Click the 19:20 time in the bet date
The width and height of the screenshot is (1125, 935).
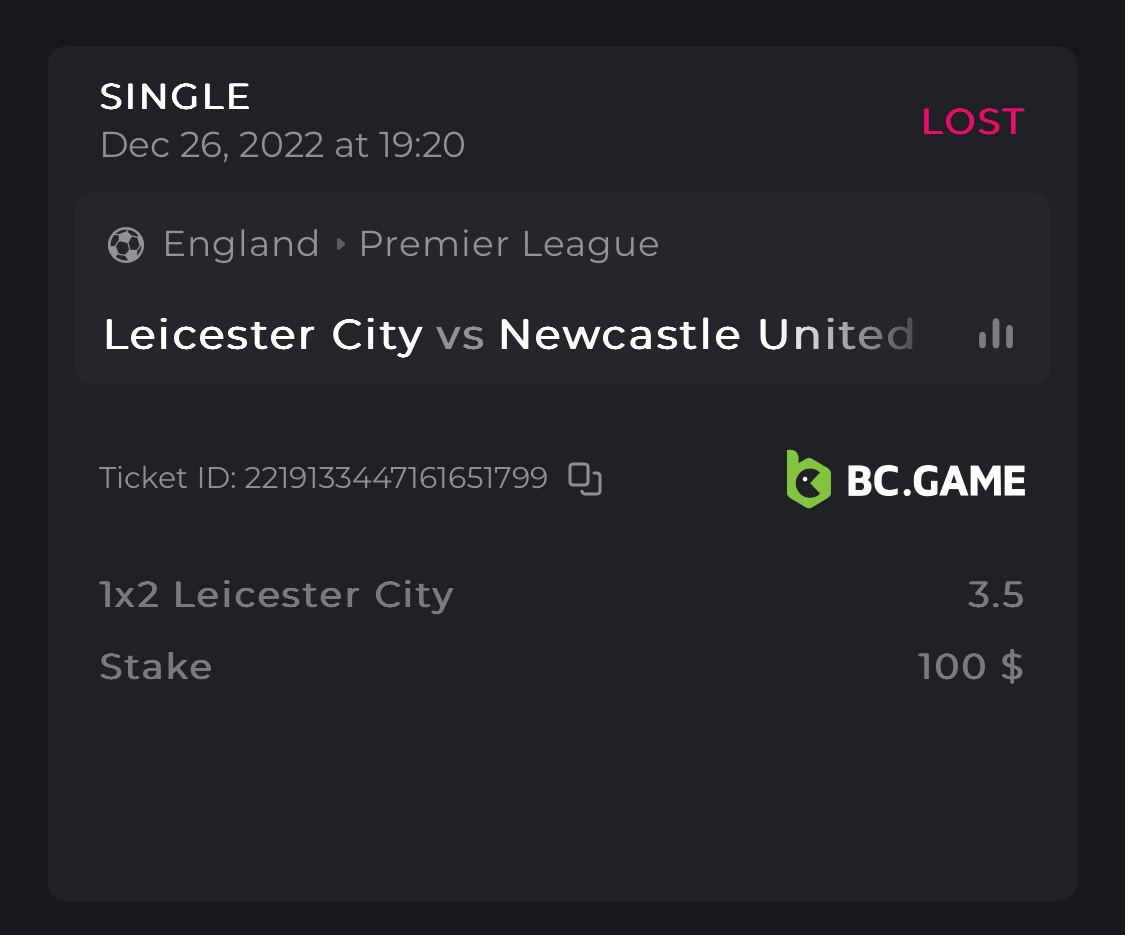421,146
